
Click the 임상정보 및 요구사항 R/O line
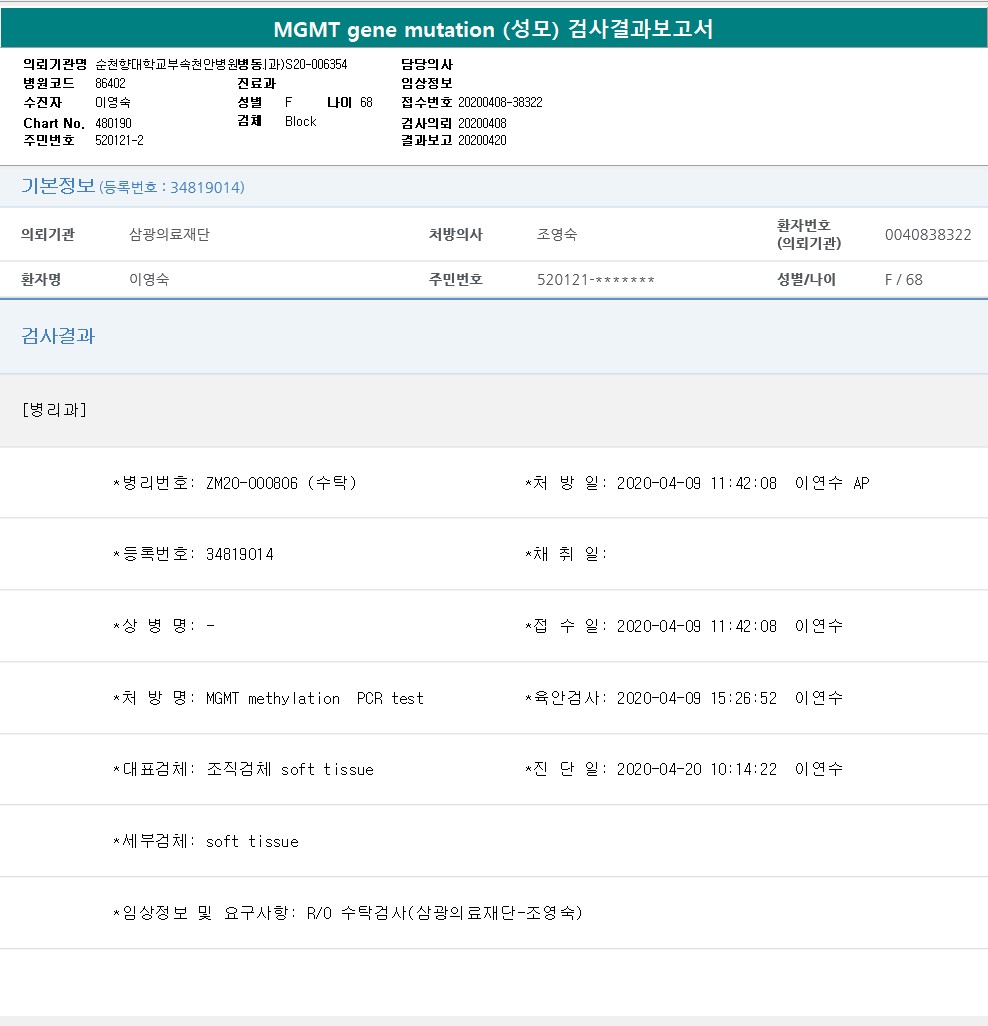(347, 913)
